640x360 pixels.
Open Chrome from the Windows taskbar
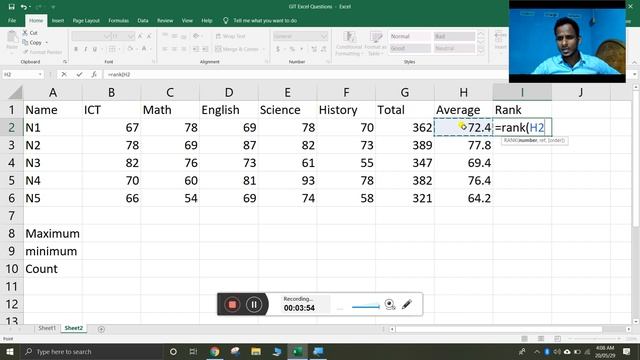pos(214,351)
